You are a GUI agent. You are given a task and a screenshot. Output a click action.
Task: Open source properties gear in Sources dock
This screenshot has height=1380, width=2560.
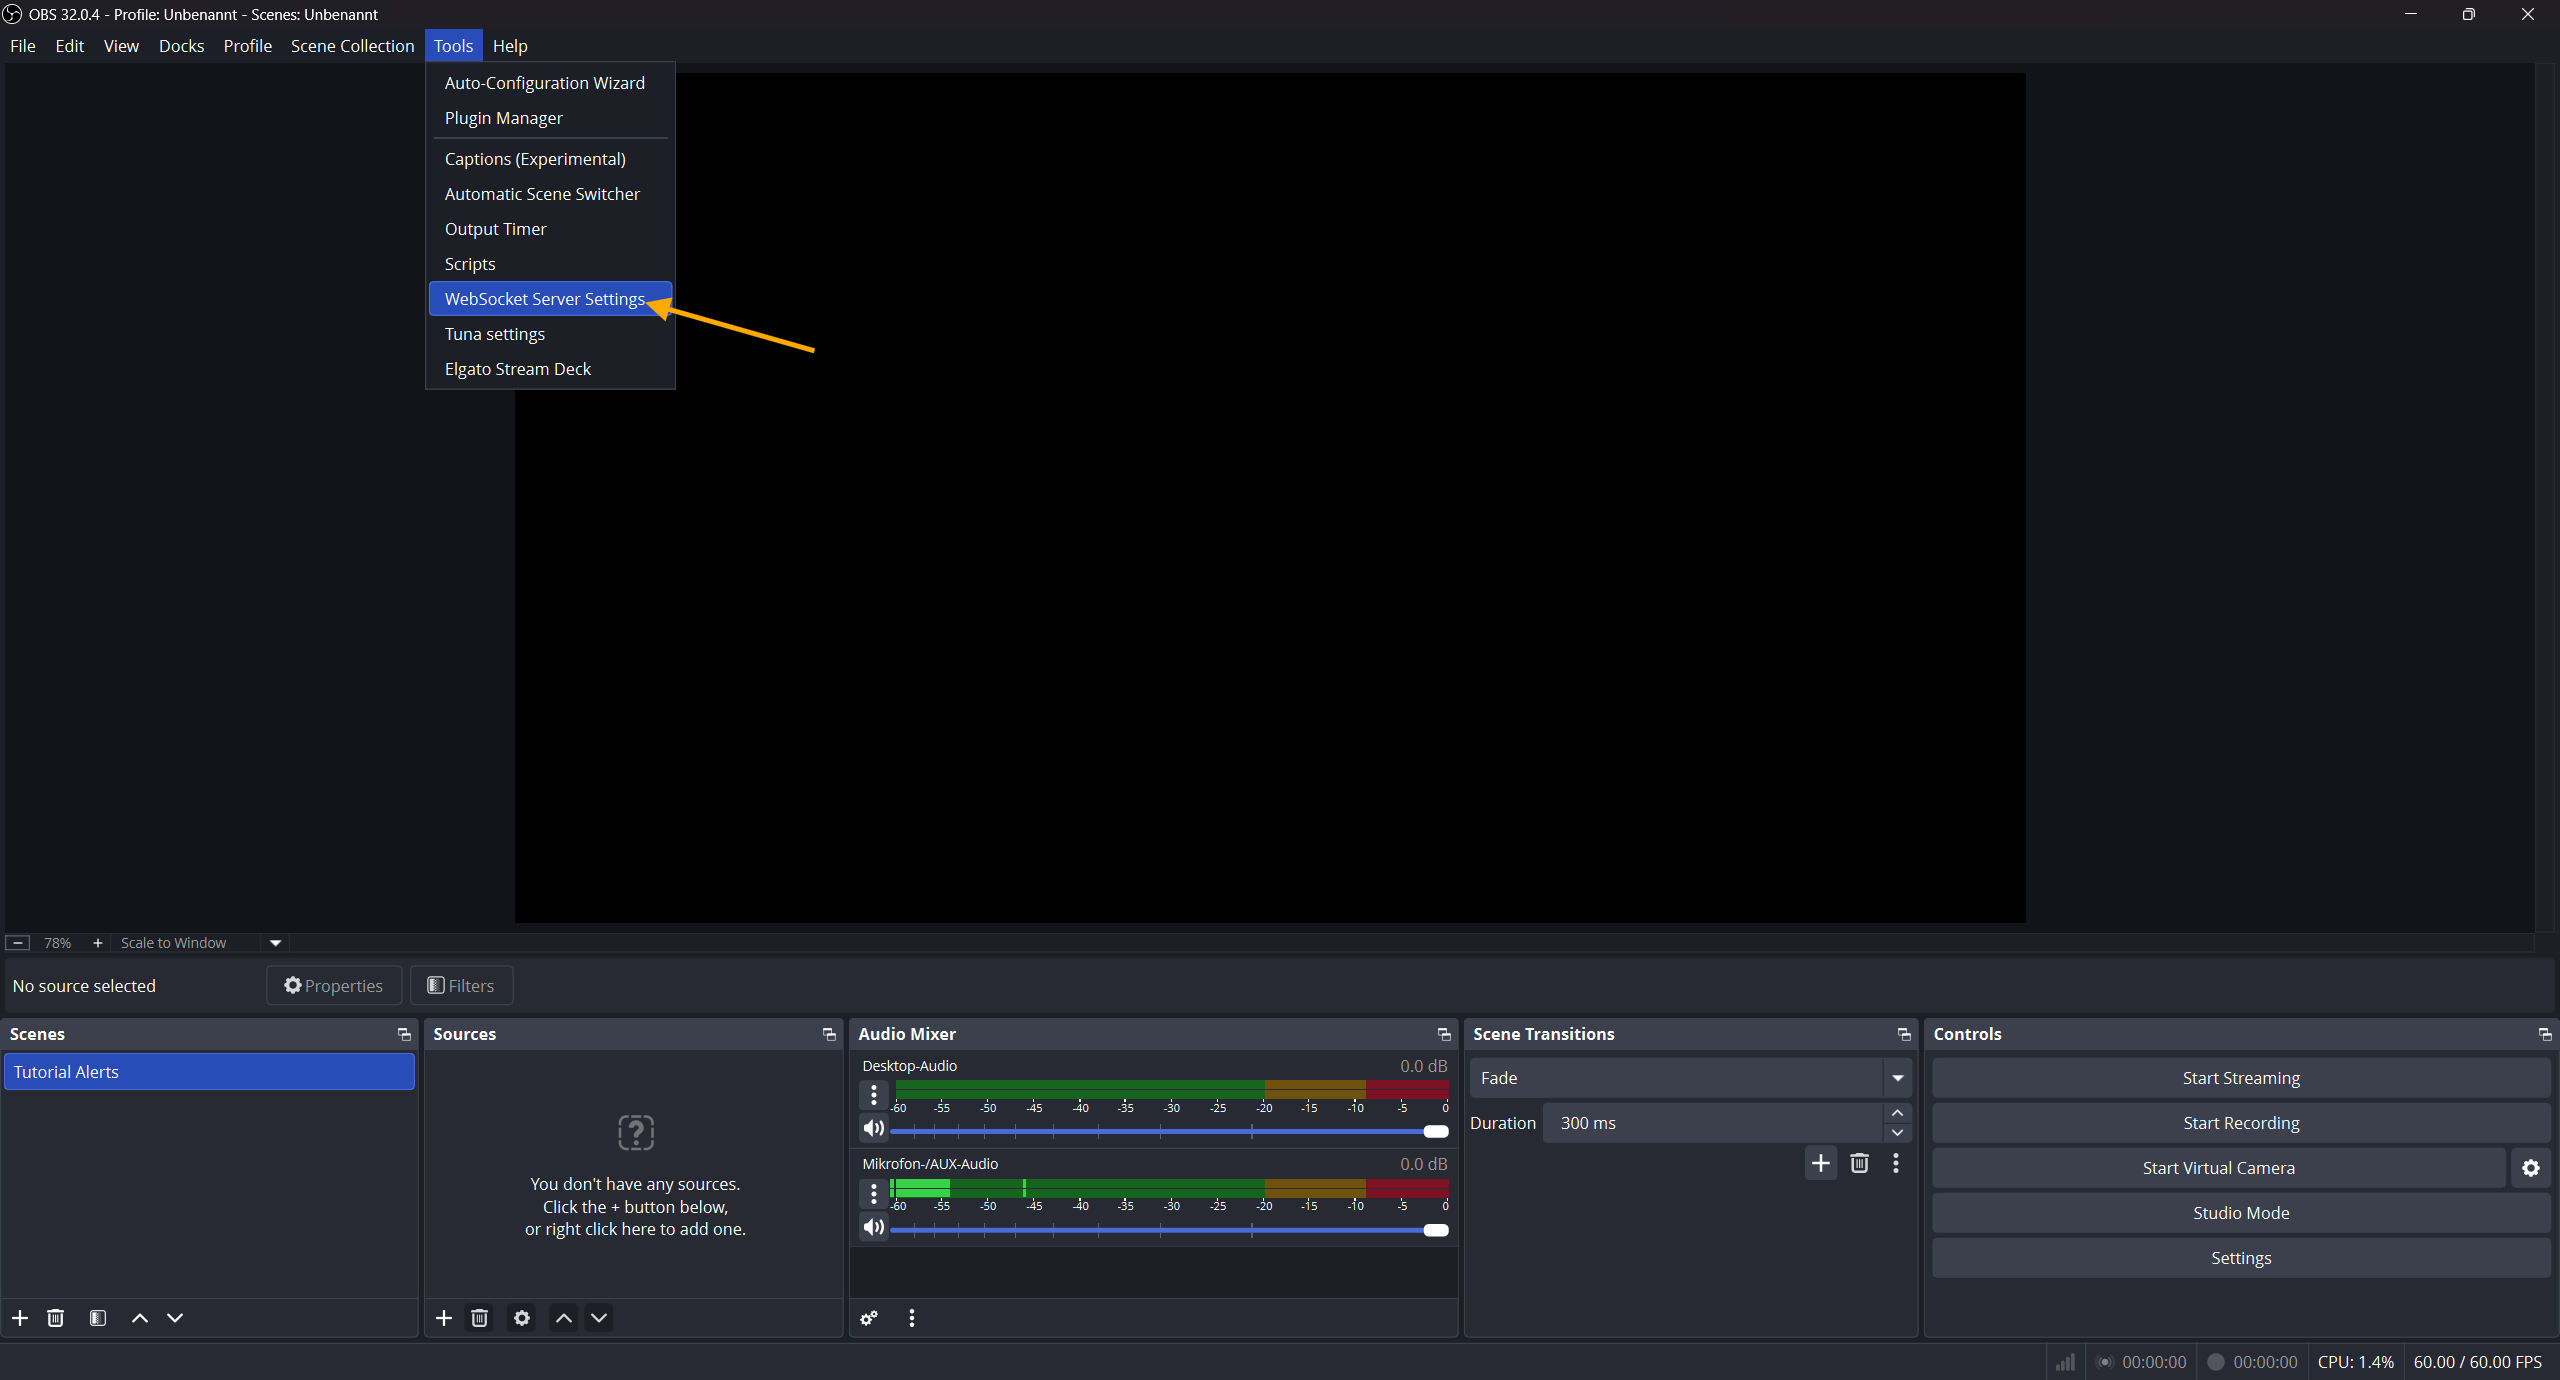(522, 1318)
